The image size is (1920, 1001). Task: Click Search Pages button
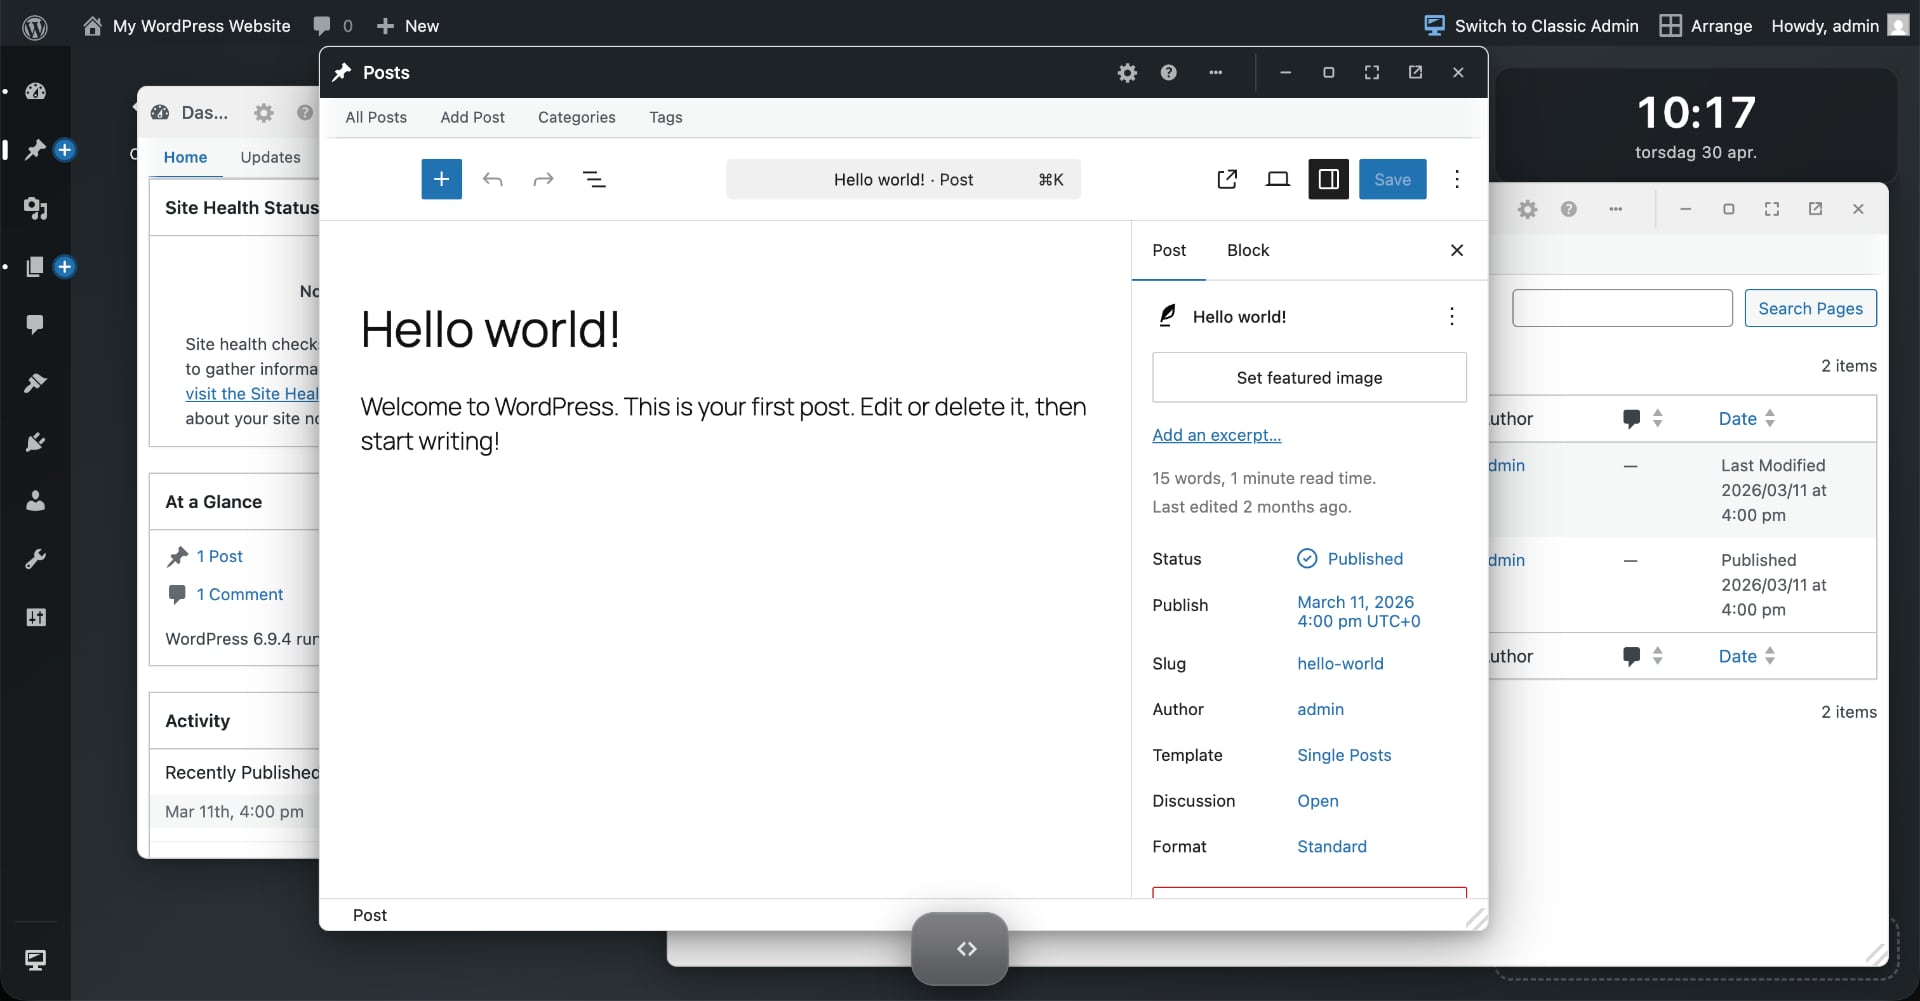[x=1810, y=308]
